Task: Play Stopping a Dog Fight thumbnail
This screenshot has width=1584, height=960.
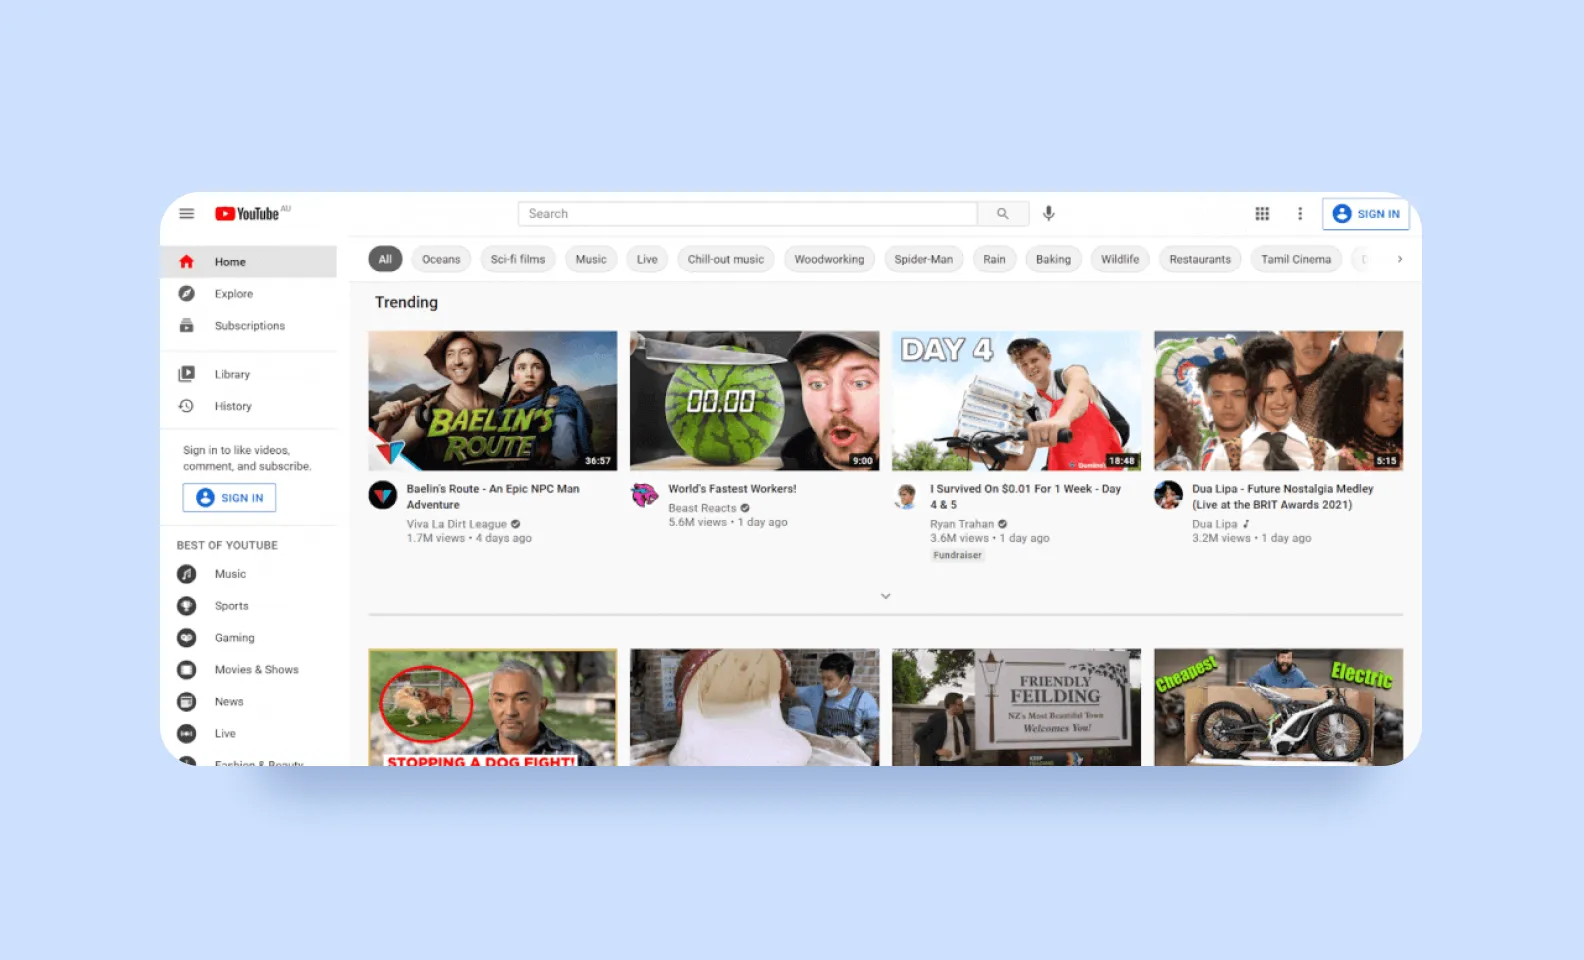Action: coord(493,708)
